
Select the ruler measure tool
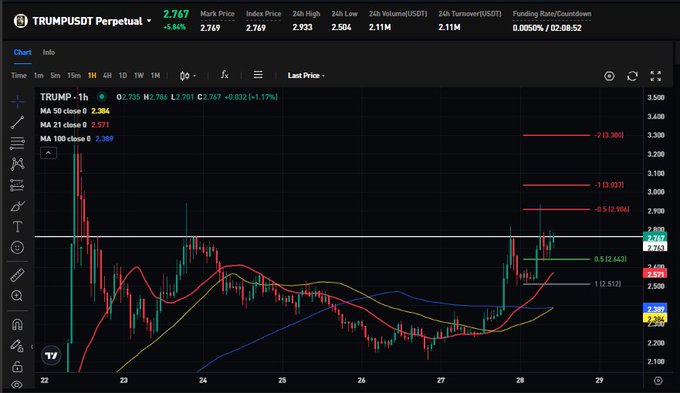pos(17,275)
